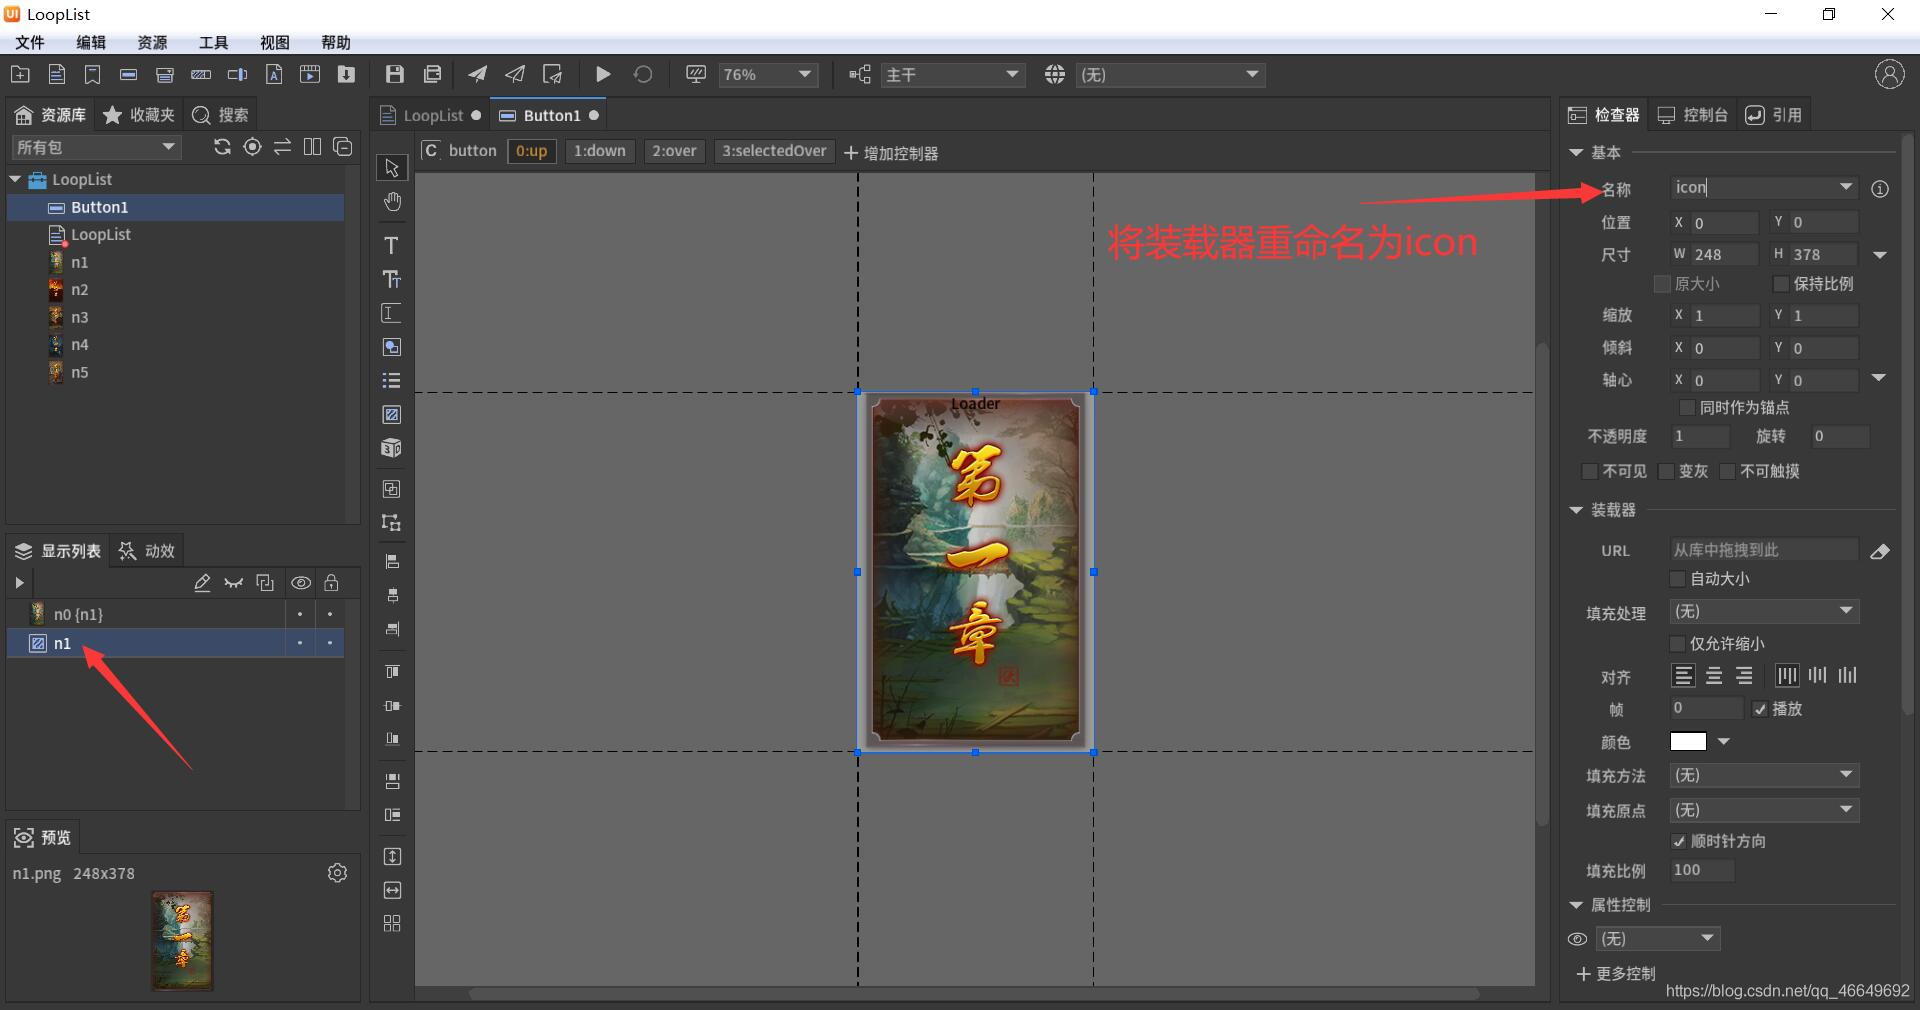
Task: Enable the 保持比例 checkbox
Action: (x=1780, y=284)
